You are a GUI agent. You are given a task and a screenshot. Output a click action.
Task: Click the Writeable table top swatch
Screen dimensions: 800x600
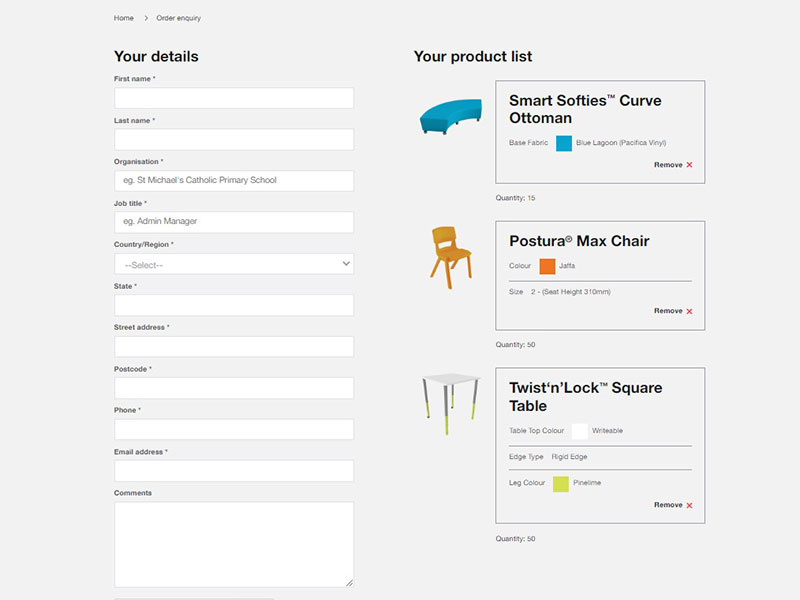click(580, 431)
